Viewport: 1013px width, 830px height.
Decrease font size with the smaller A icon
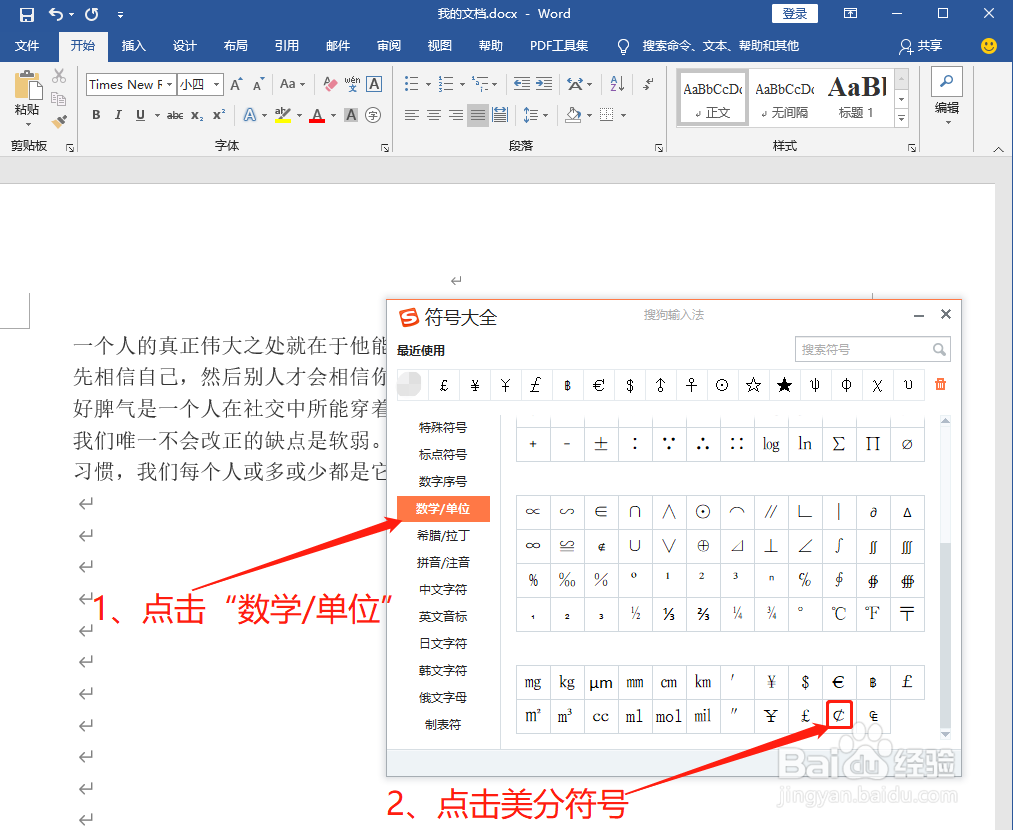[258, 84]
